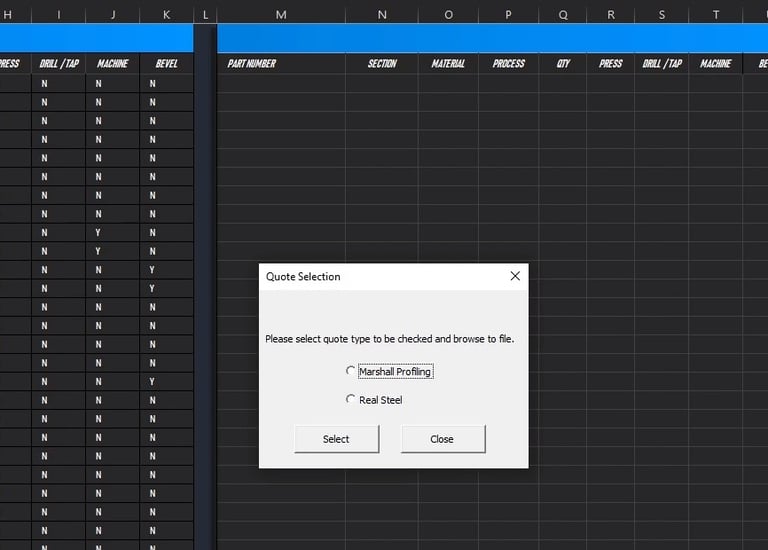The width and height of the screenshot is (768, 550).
Task: Select column P header
Action: point(508,15)
